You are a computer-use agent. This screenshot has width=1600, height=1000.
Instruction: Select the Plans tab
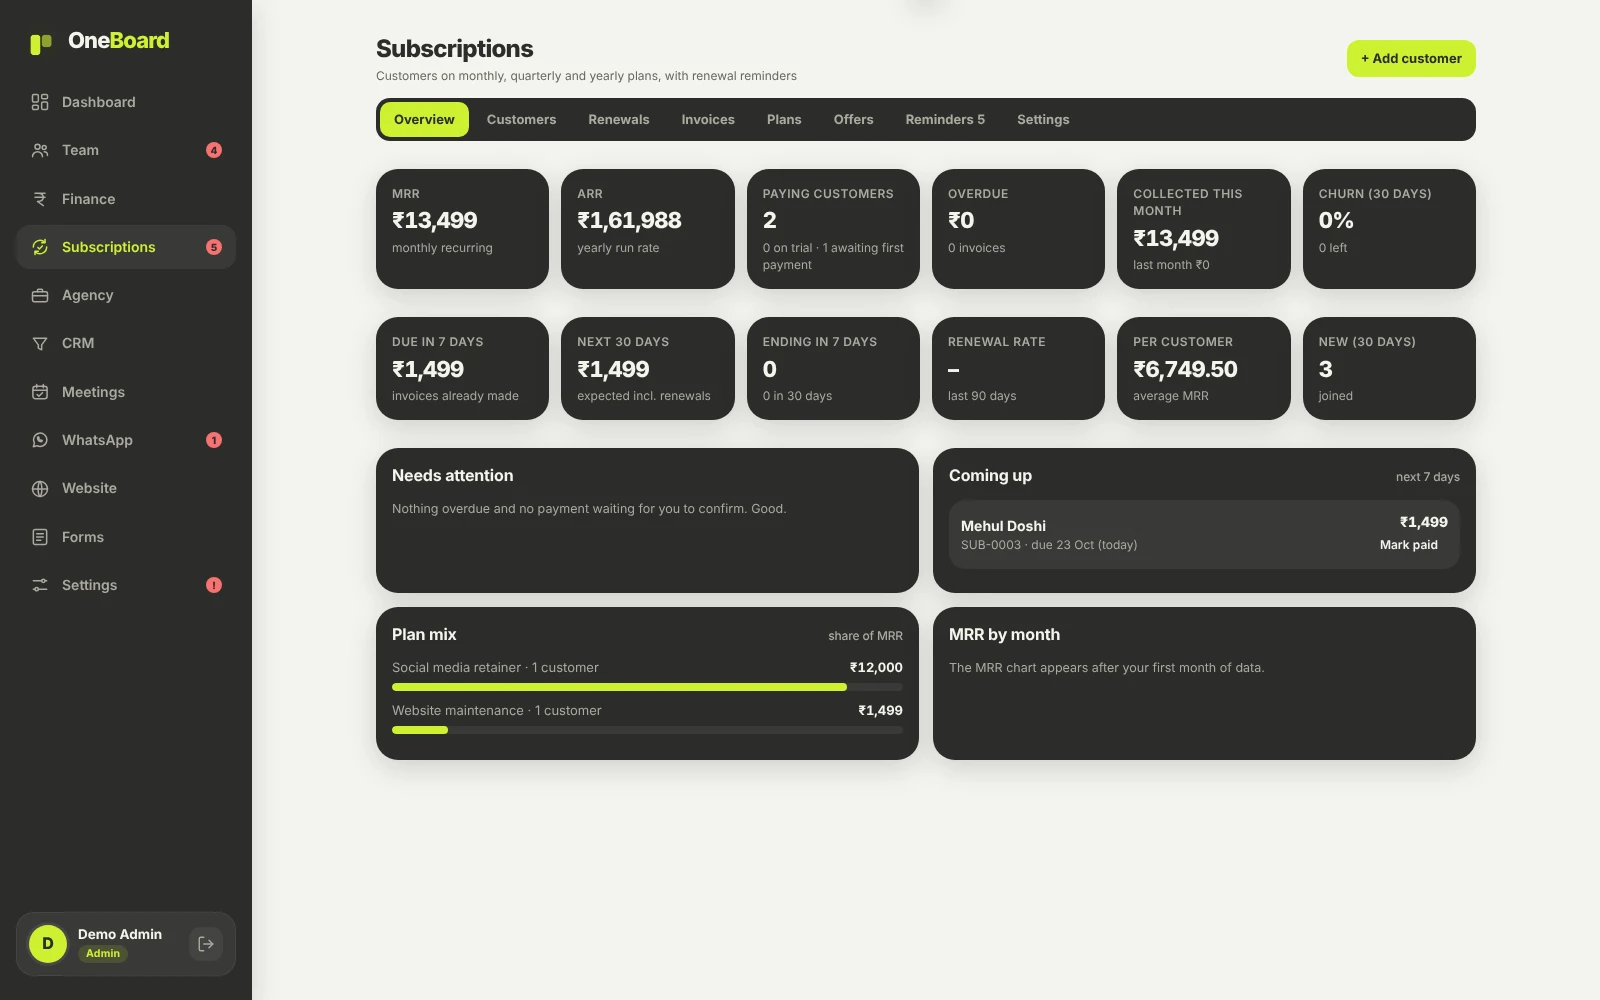784,119
